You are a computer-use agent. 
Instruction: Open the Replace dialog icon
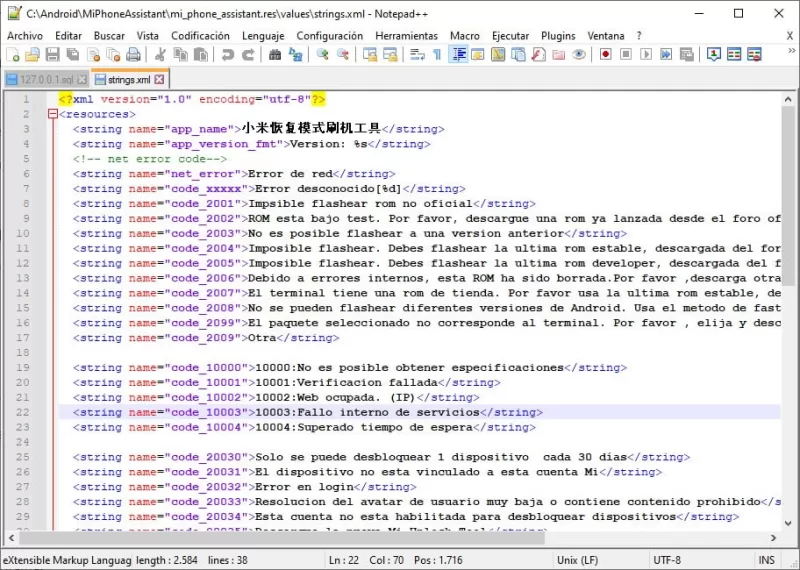point(295,54)
